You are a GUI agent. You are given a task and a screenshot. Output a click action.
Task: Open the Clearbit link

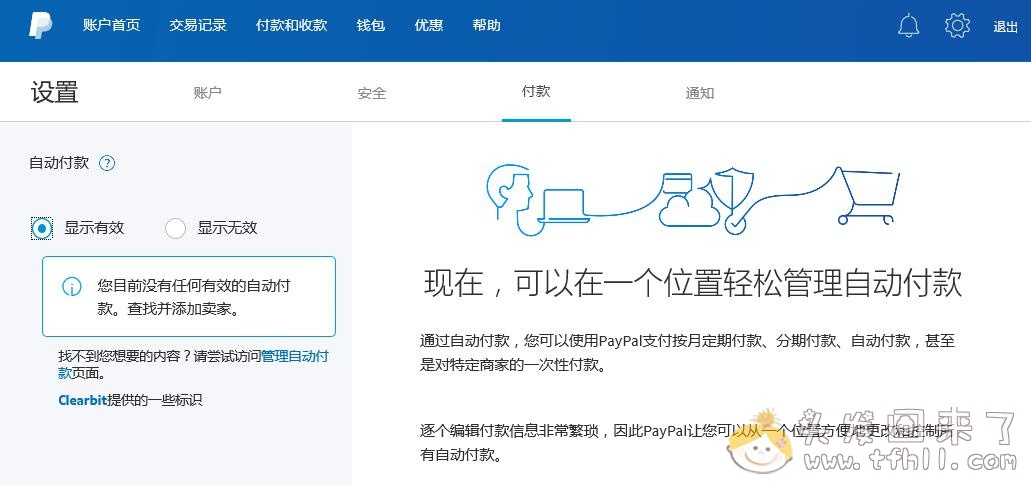(x=82, y=400)
